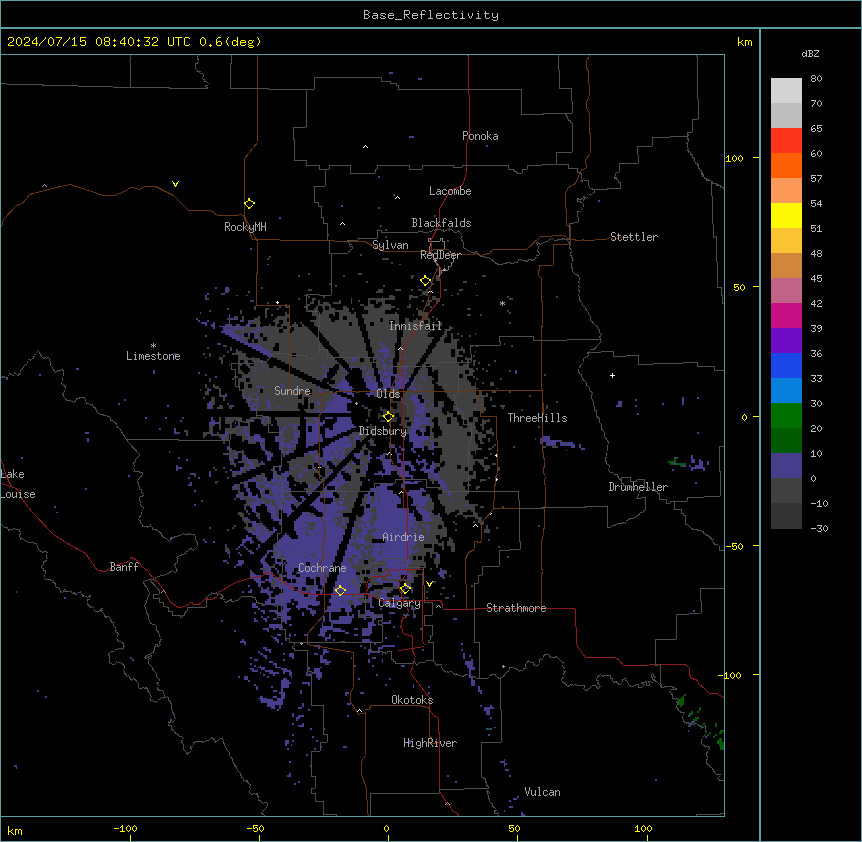Viewport: 862px width, 842px height.
Task: Select the yellow diamond radar marker above Didsbury
Action: pos(388,416)
